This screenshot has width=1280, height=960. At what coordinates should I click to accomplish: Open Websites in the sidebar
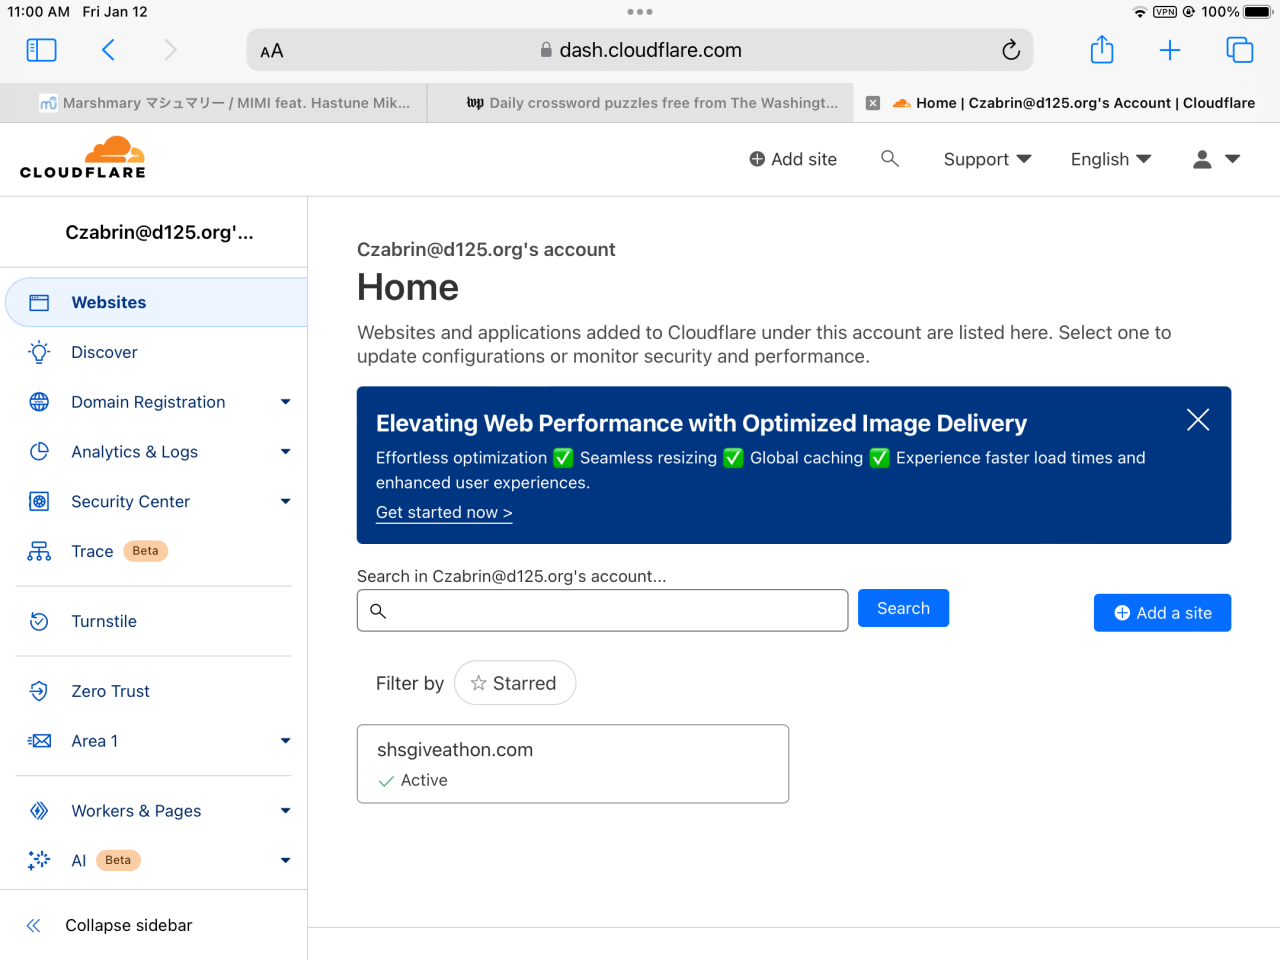156,302
